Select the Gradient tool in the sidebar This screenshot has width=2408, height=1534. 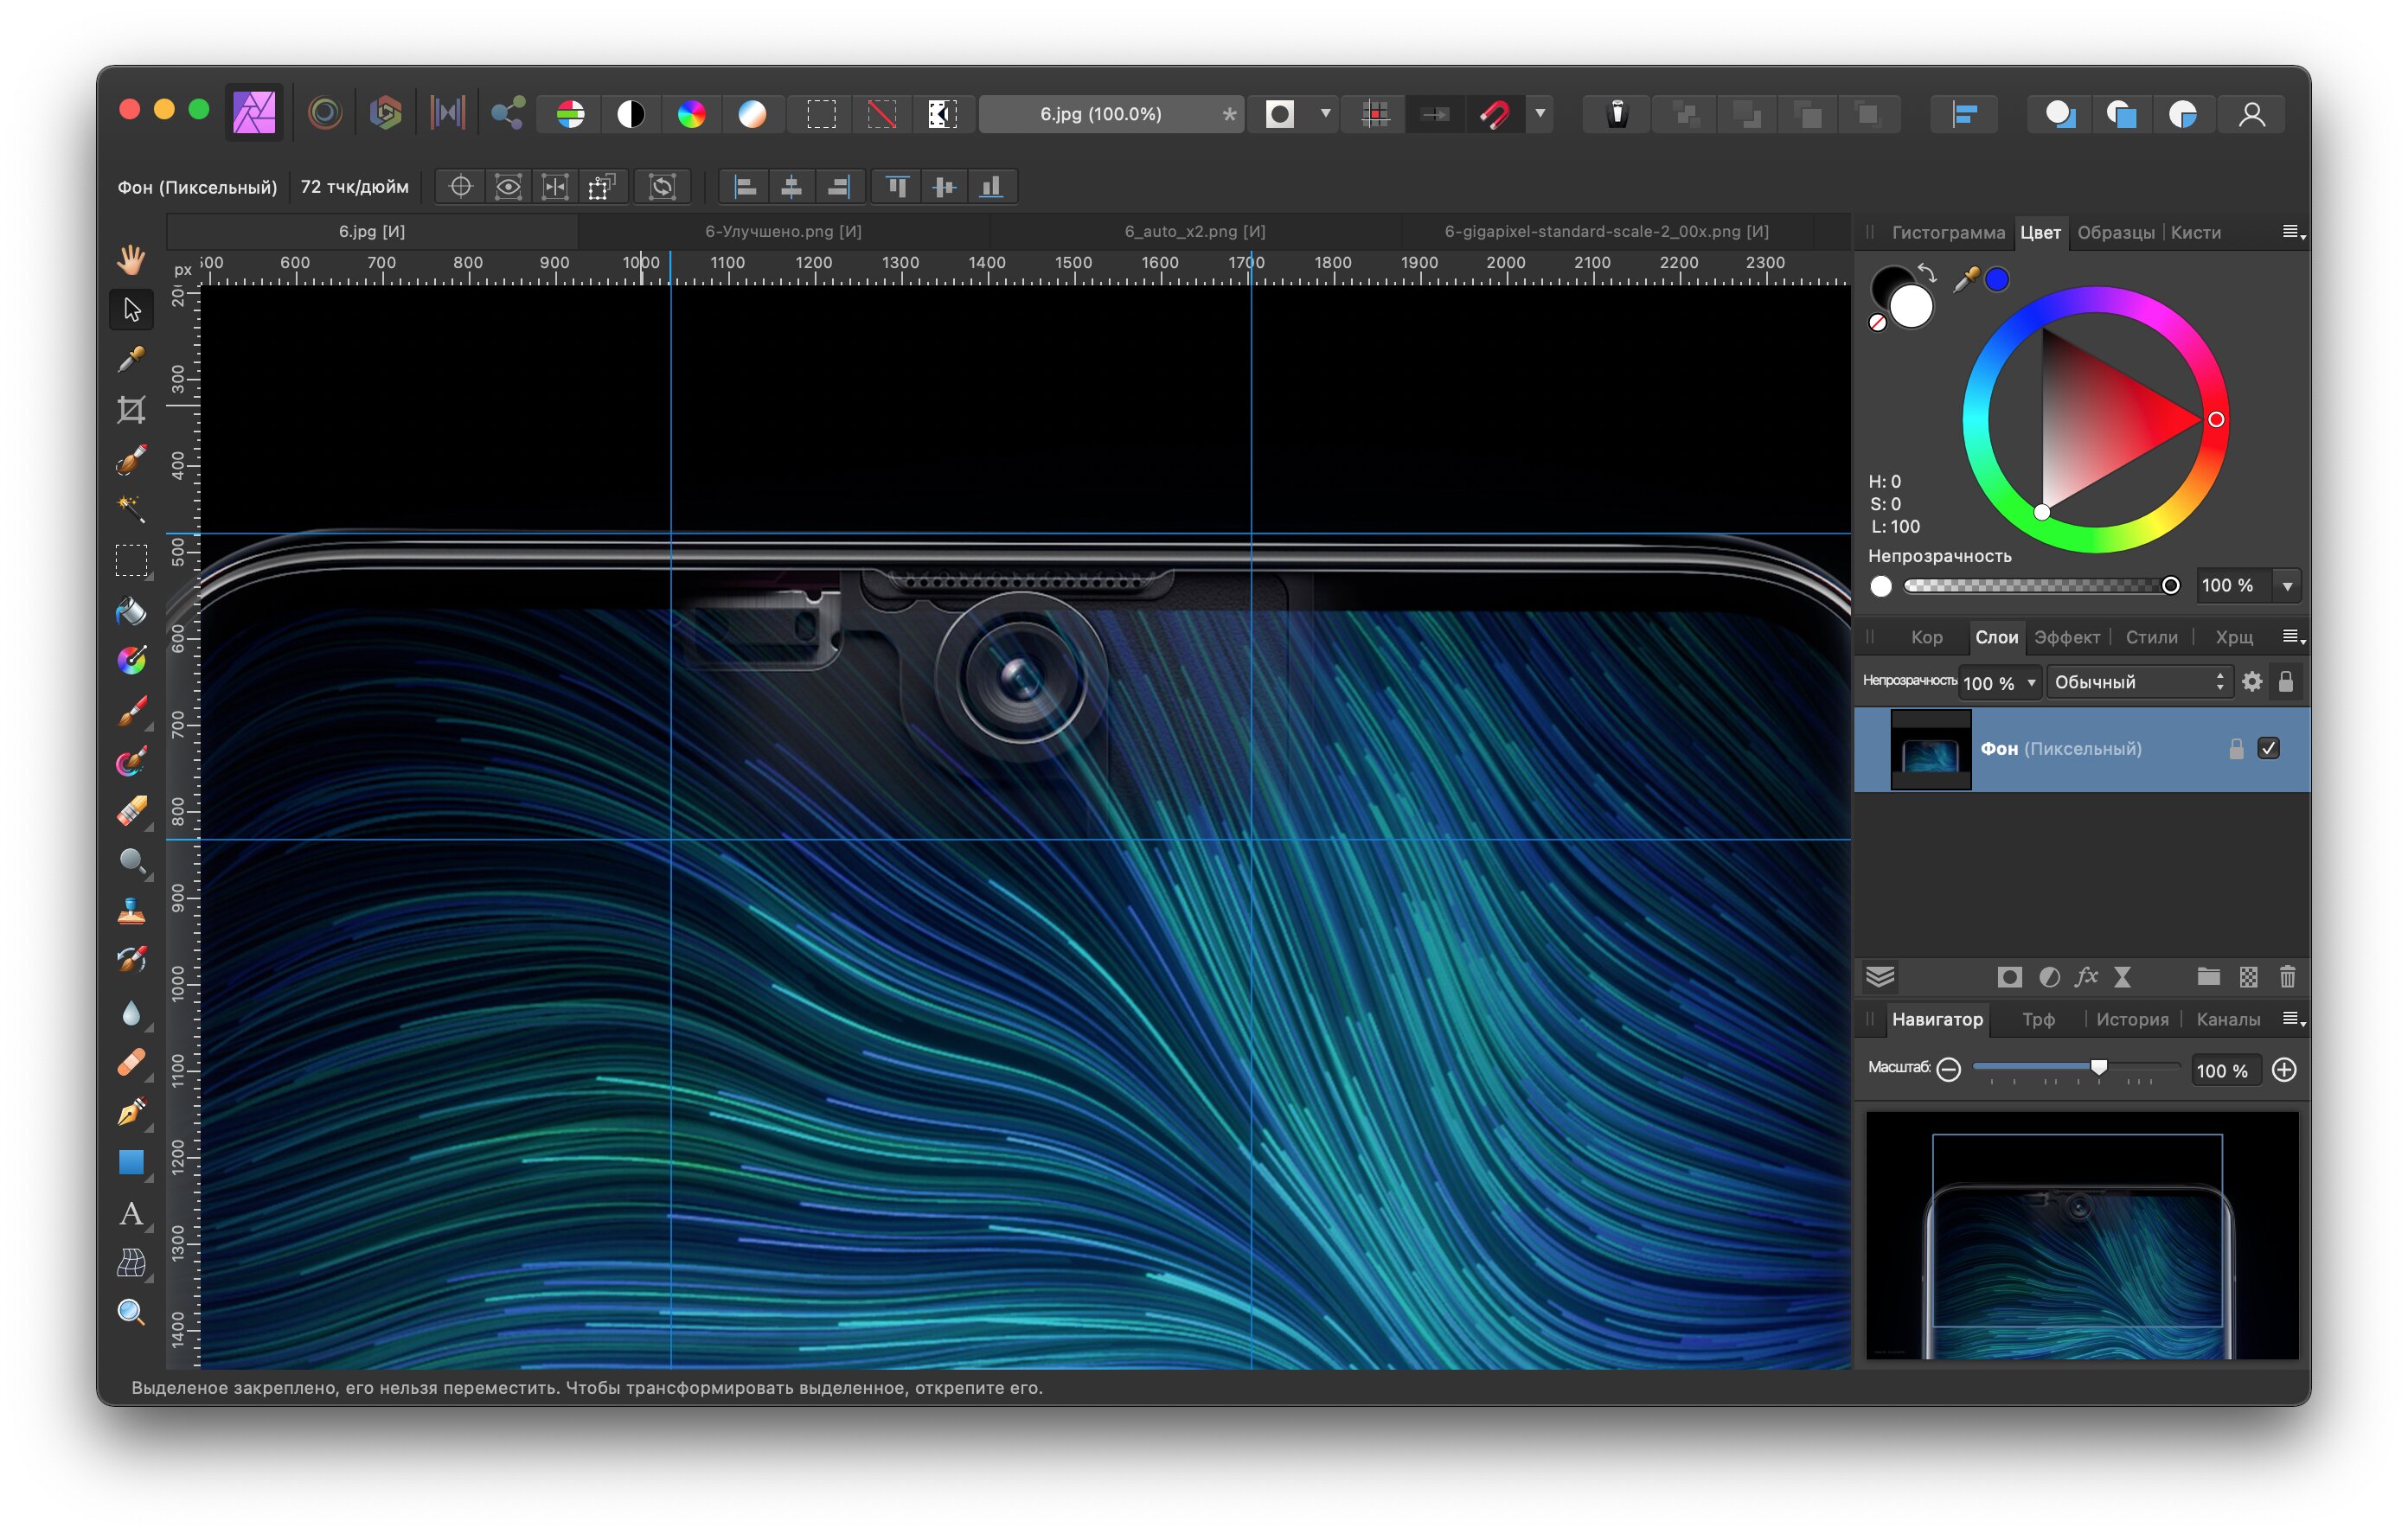(x=131, y=660)
